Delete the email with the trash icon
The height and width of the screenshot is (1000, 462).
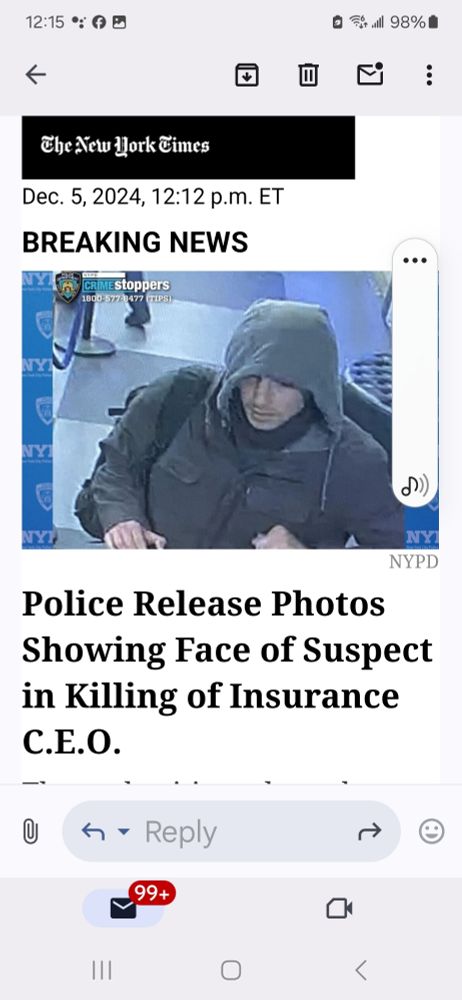click(308, 75)
